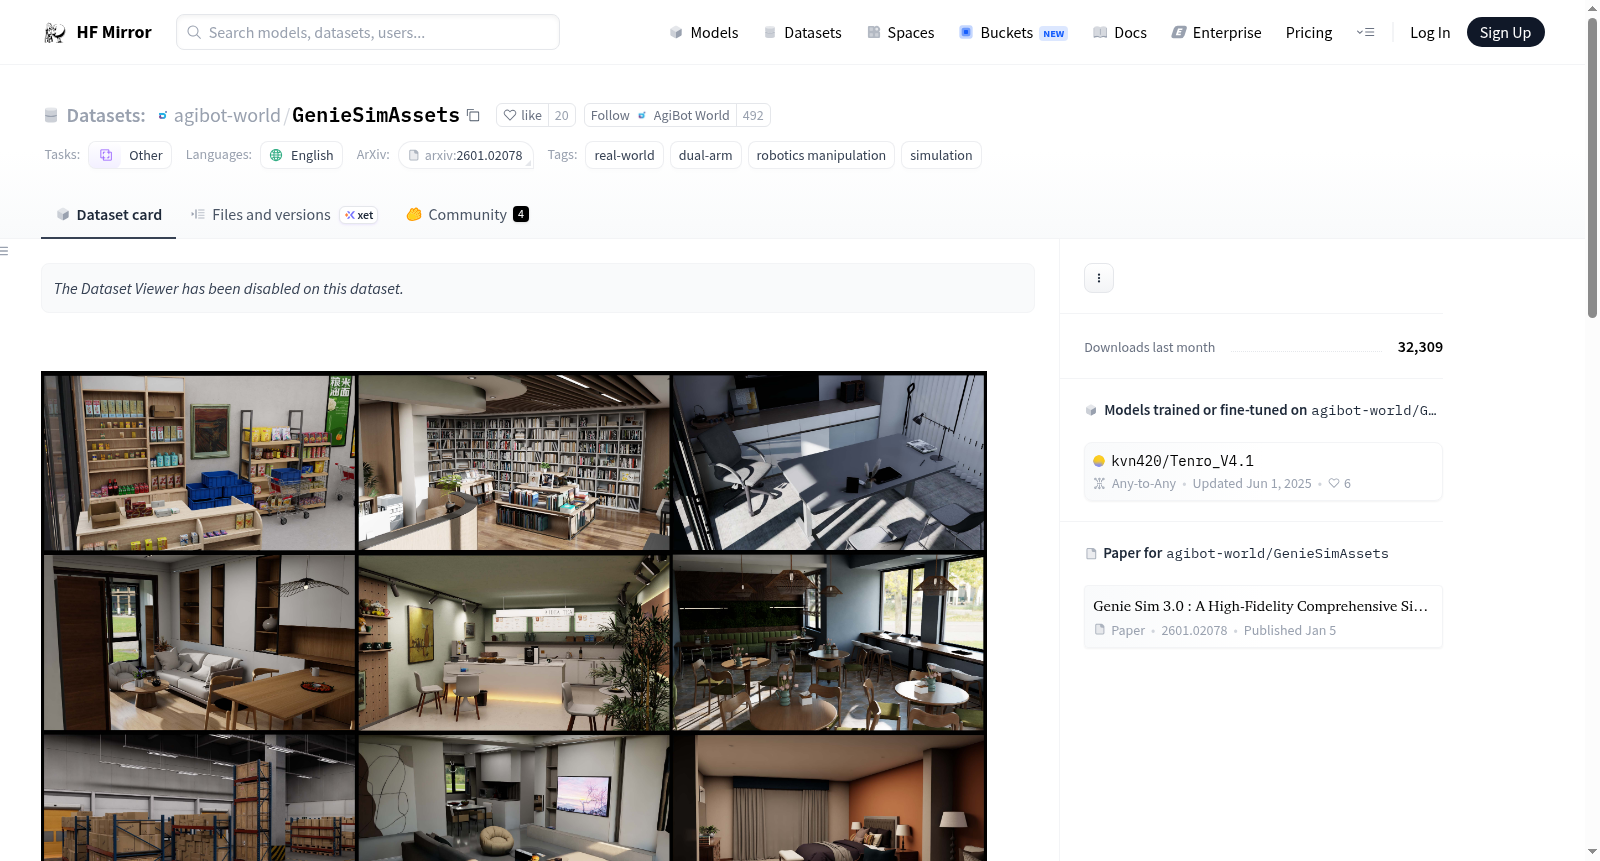1600x861 pixels.
Task: Open the agibot-world organization link
Action: point(227,116)
